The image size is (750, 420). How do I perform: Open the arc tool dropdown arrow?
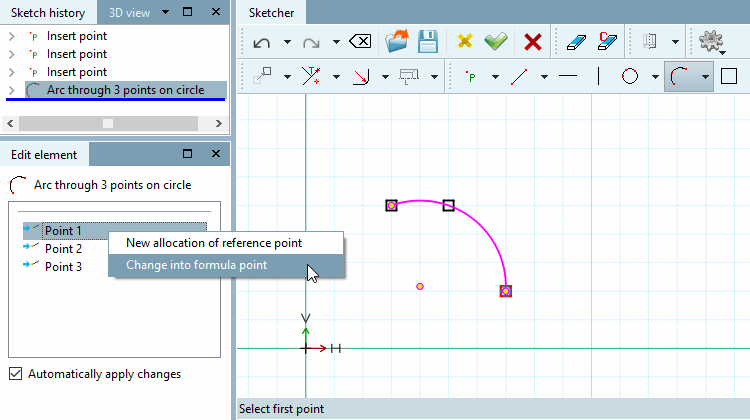[x=705, y=77]
